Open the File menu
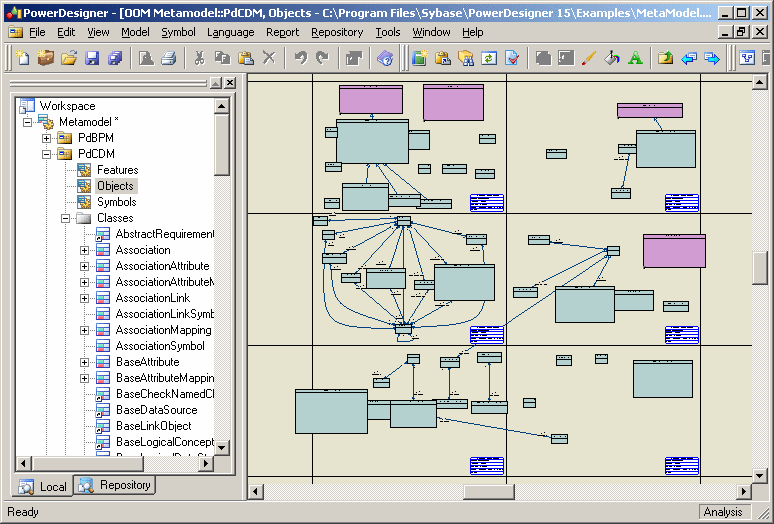This screenshot has height=524, width=774. [37, 32]
